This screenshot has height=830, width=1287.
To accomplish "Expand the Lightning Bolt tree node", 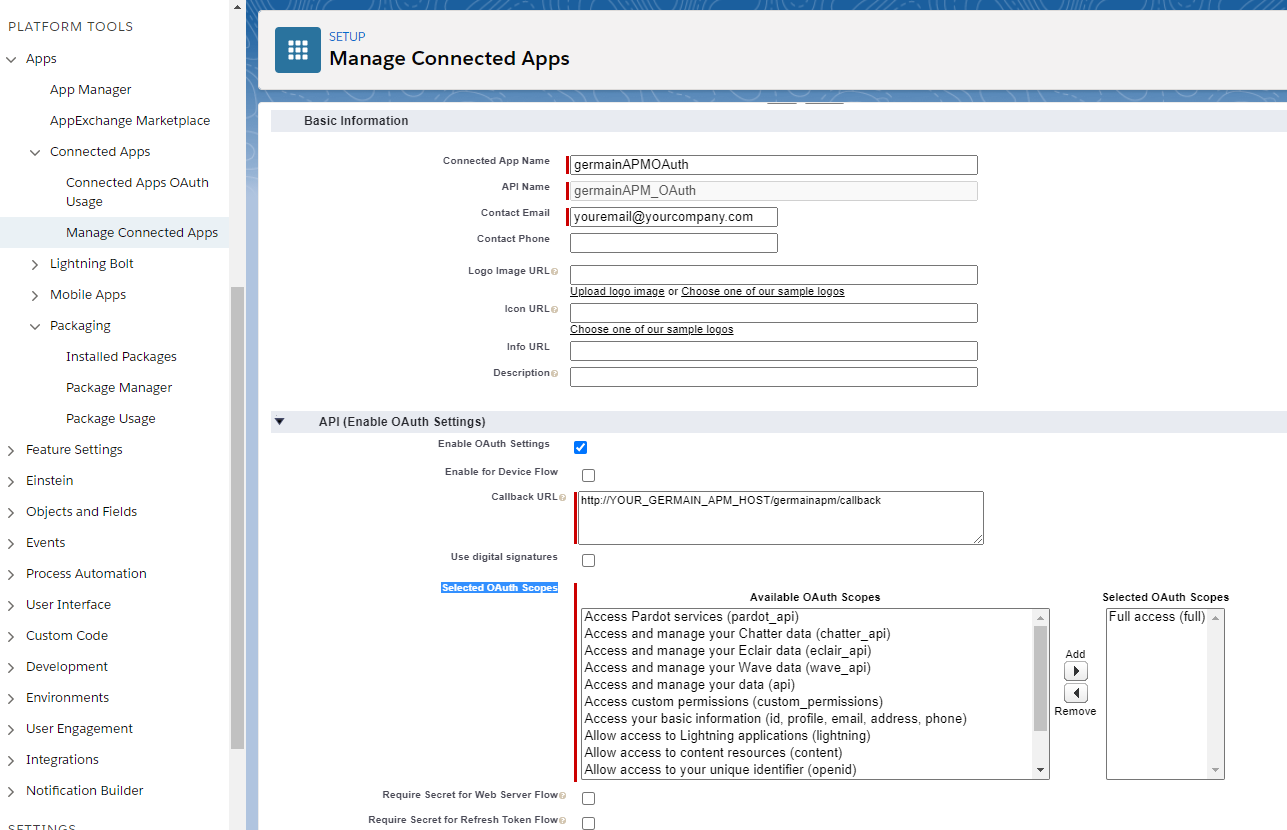I will pyautogui.click(x=35, y=264).
